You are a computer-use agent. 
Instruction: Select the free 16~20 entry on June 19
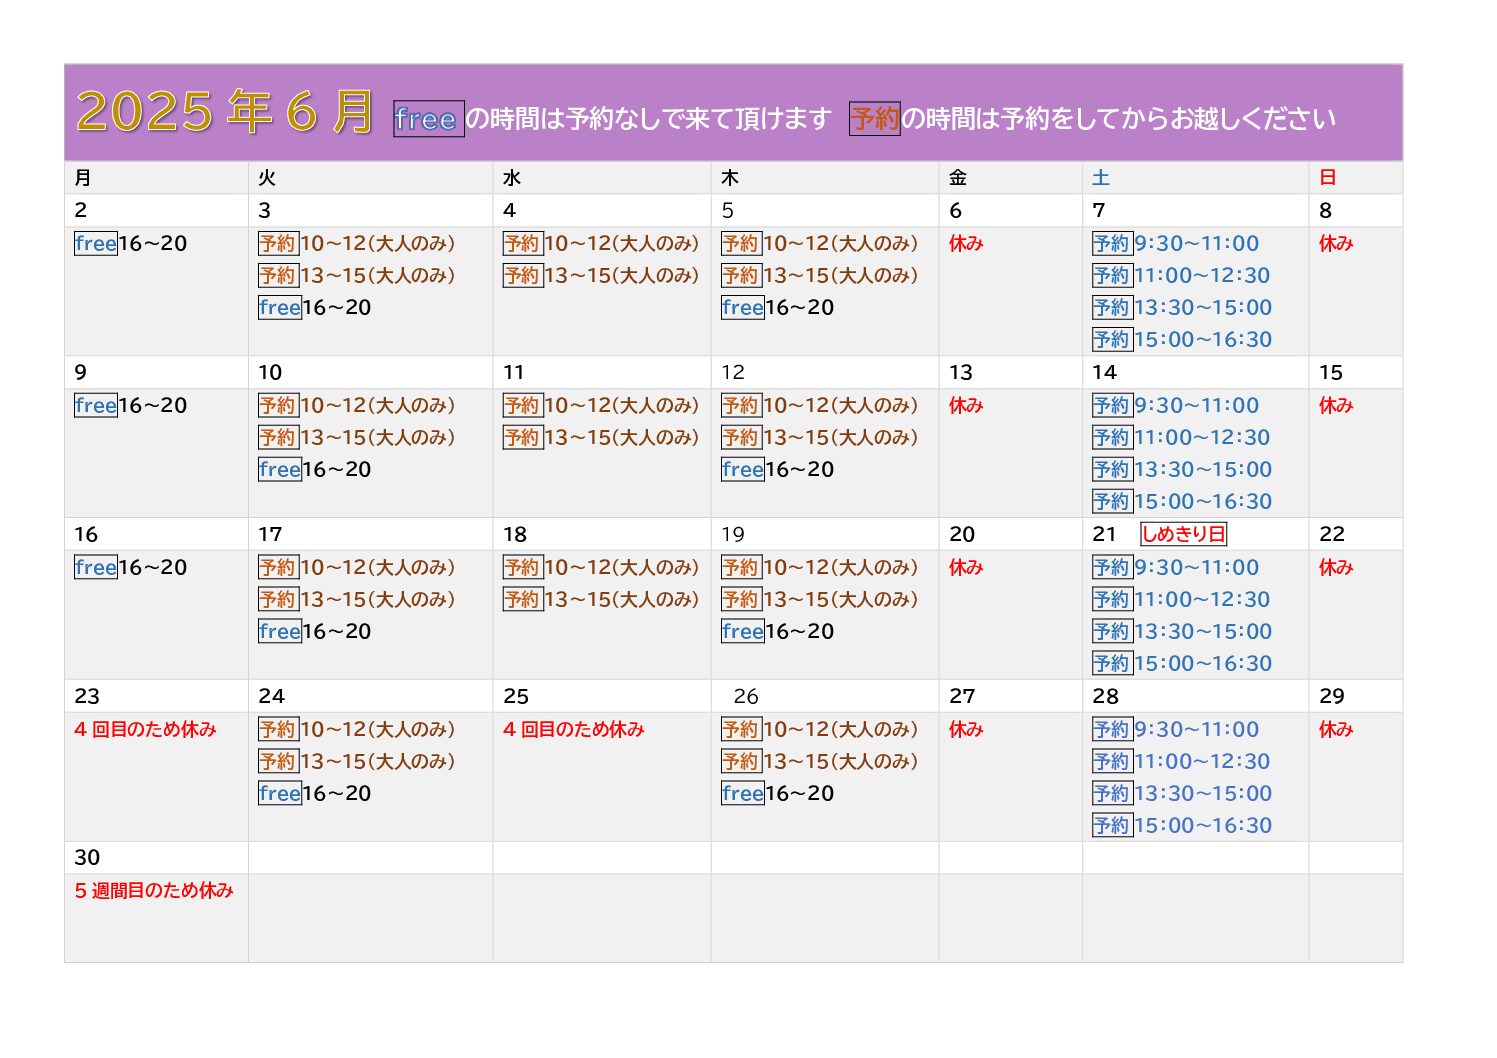coord(777,632)
